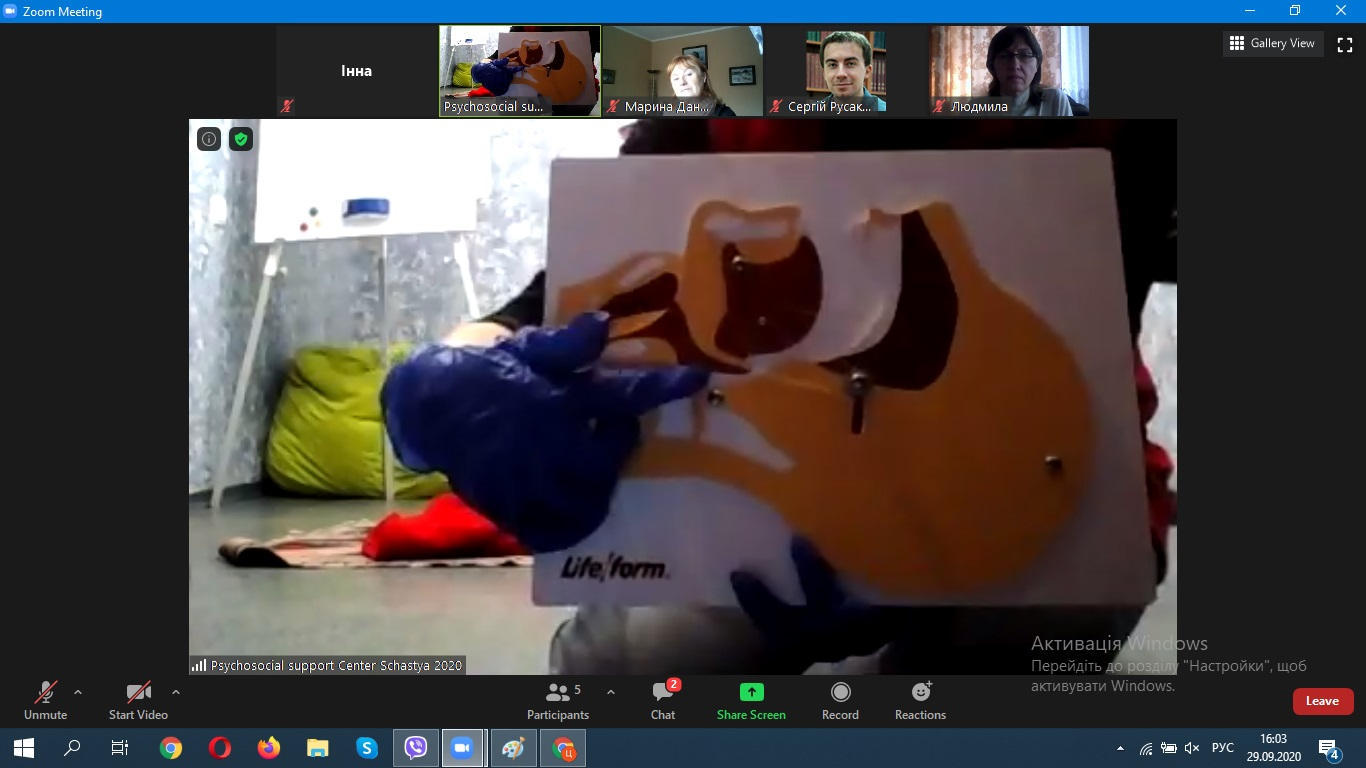Open the Paint app on the taskbar

513,748
